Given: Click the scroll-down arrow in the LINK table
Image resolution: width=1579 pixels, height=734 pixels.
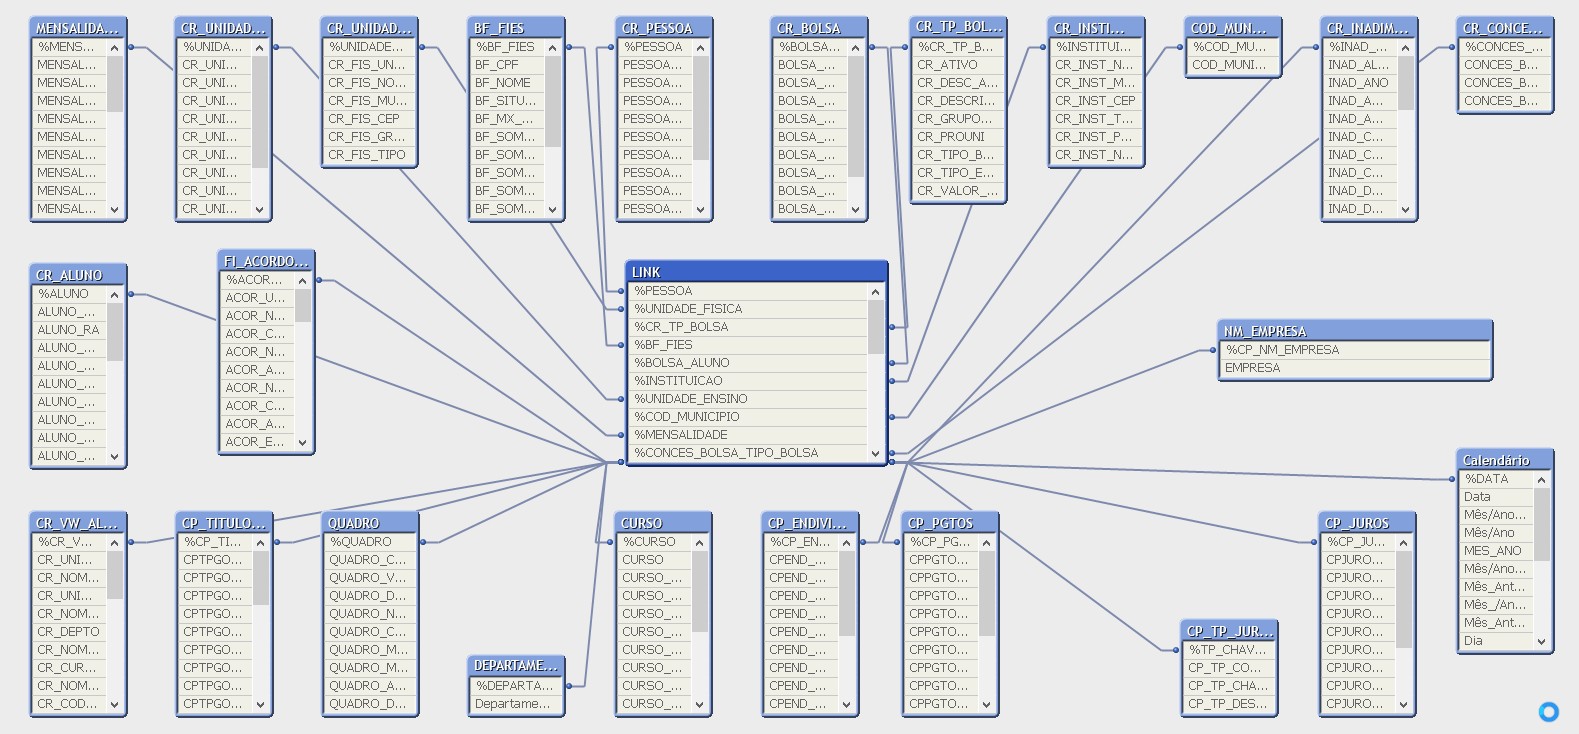Looking at the screenshot, I should (x=876, y=453).
